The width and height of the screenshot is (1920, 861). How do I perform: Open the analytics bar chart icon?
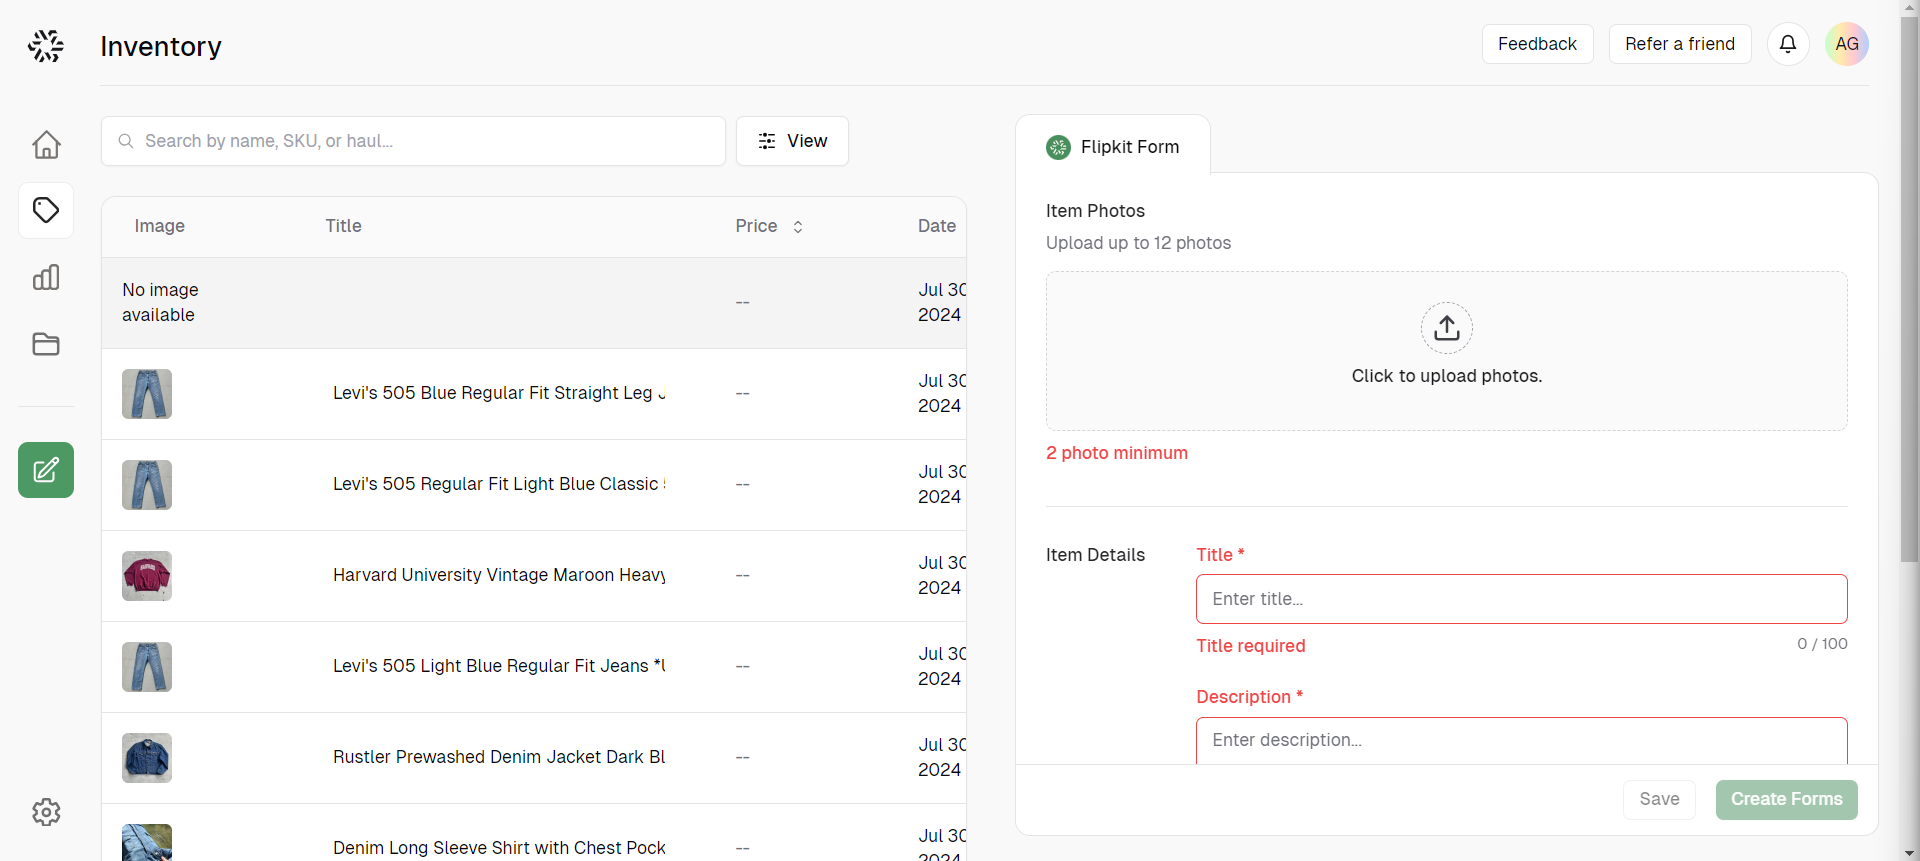coord(46,277)
